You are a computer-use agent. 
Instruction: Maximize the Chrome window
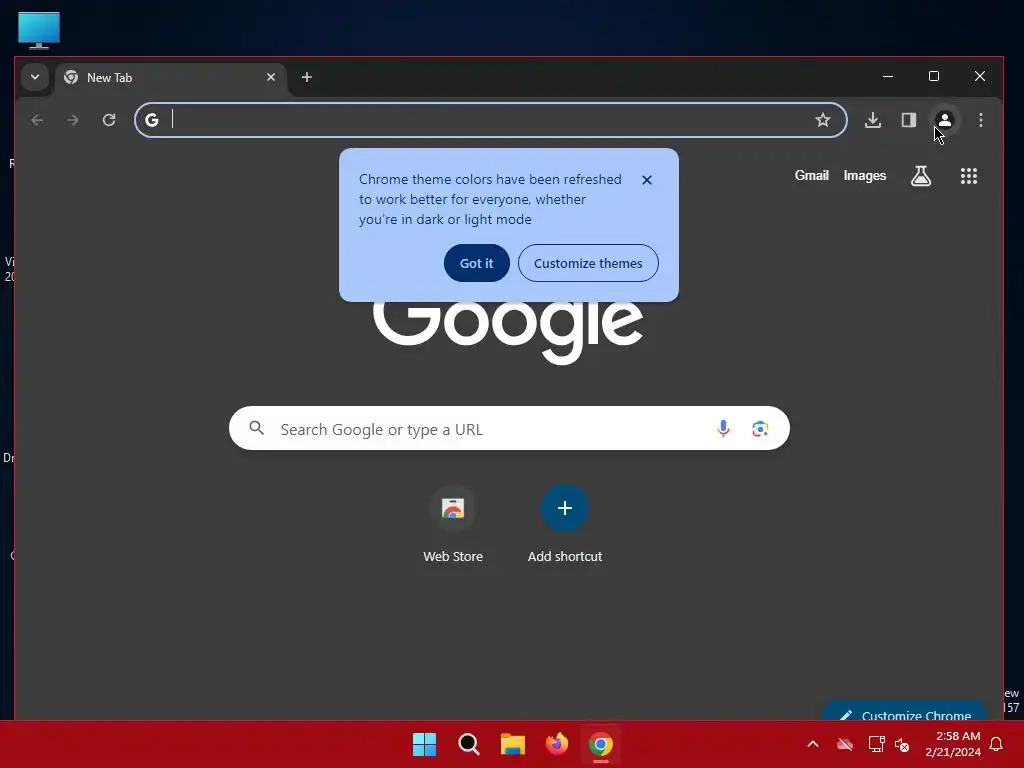(x=934, y=76)
